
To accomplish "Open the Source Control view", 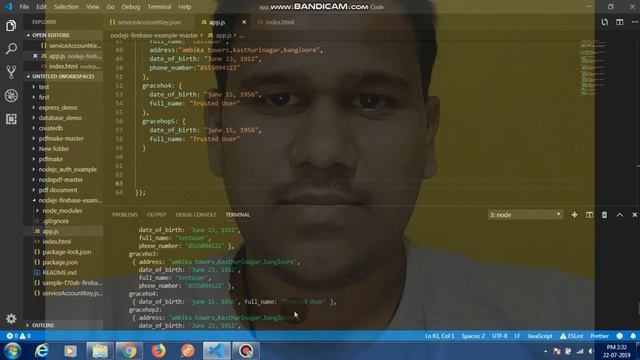I will (11, 72).
